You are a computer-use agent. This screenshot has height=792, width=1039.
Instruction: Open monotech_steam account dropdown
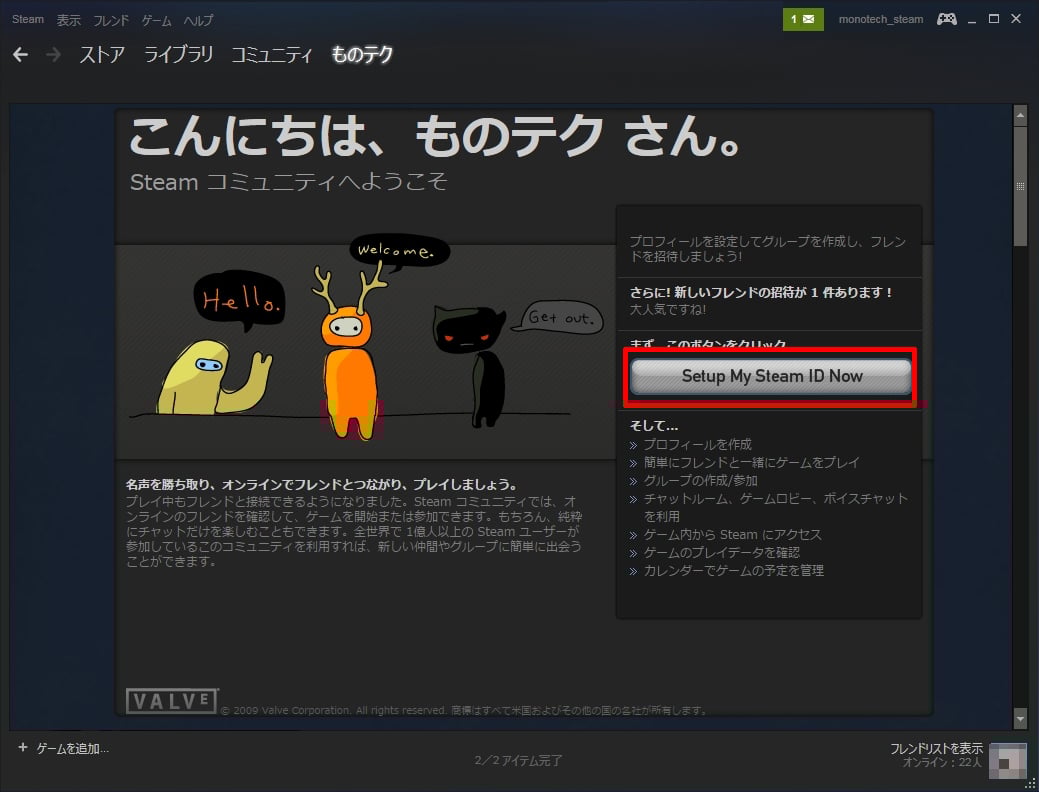click(881, 19)
